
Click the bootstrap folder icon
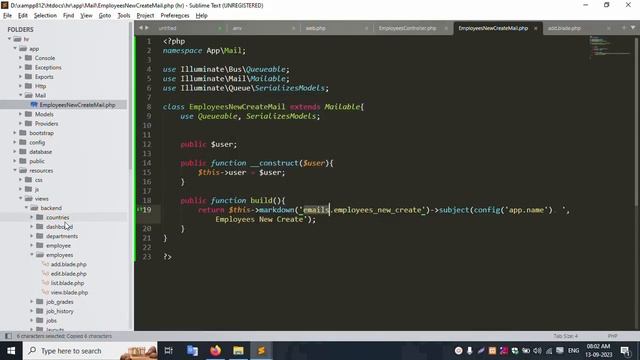23,133
